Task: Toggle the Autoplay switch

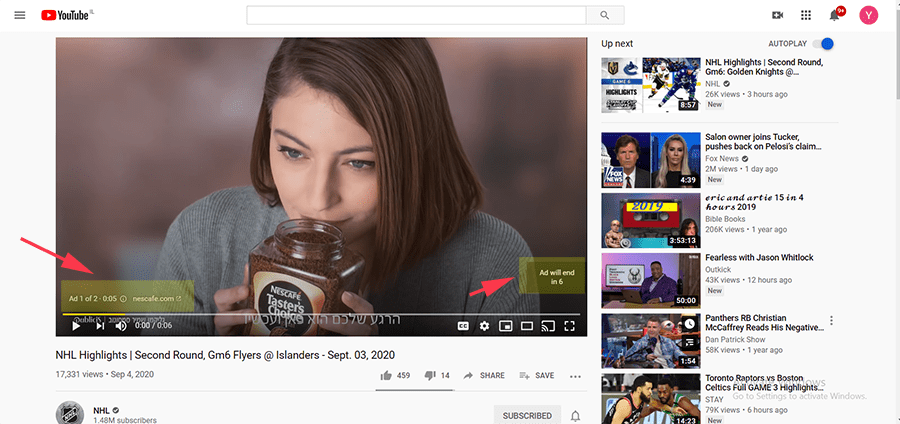Action: 824,44
